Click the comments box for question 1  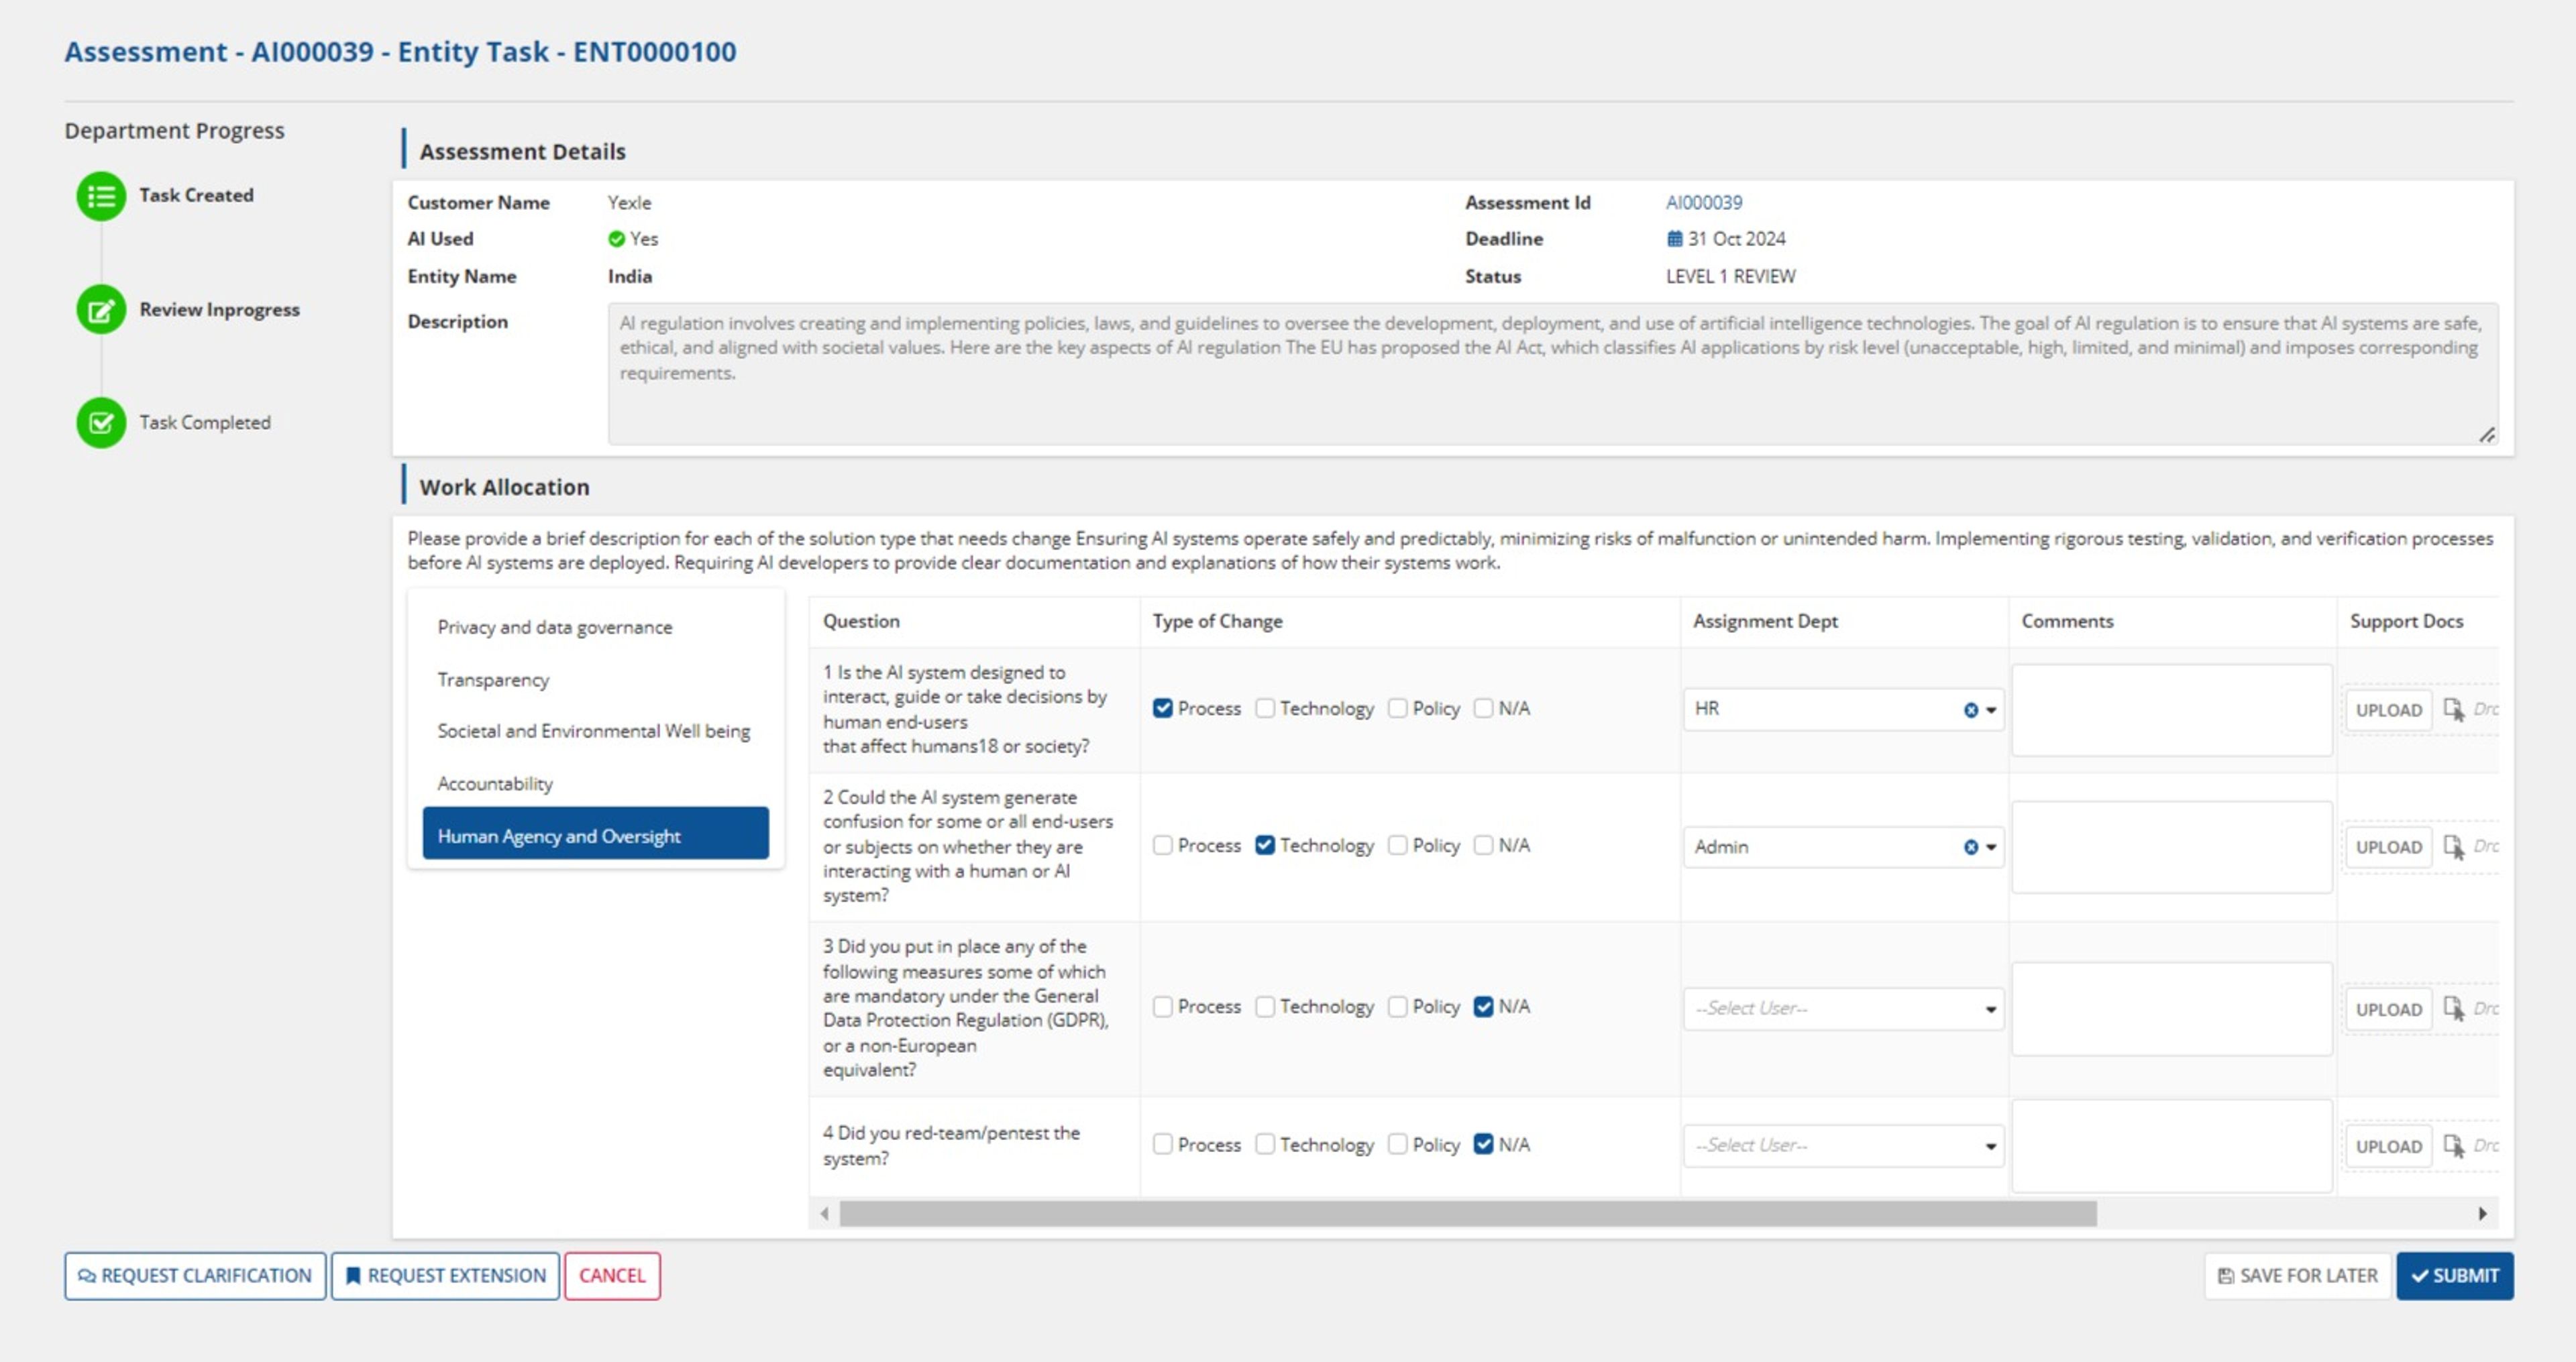(2171, 710)
